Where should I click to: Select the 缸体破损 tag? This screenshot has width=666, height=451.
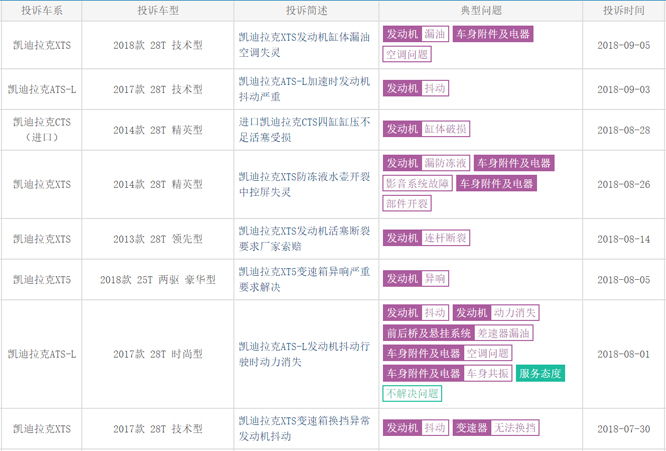tap(445, 129)
